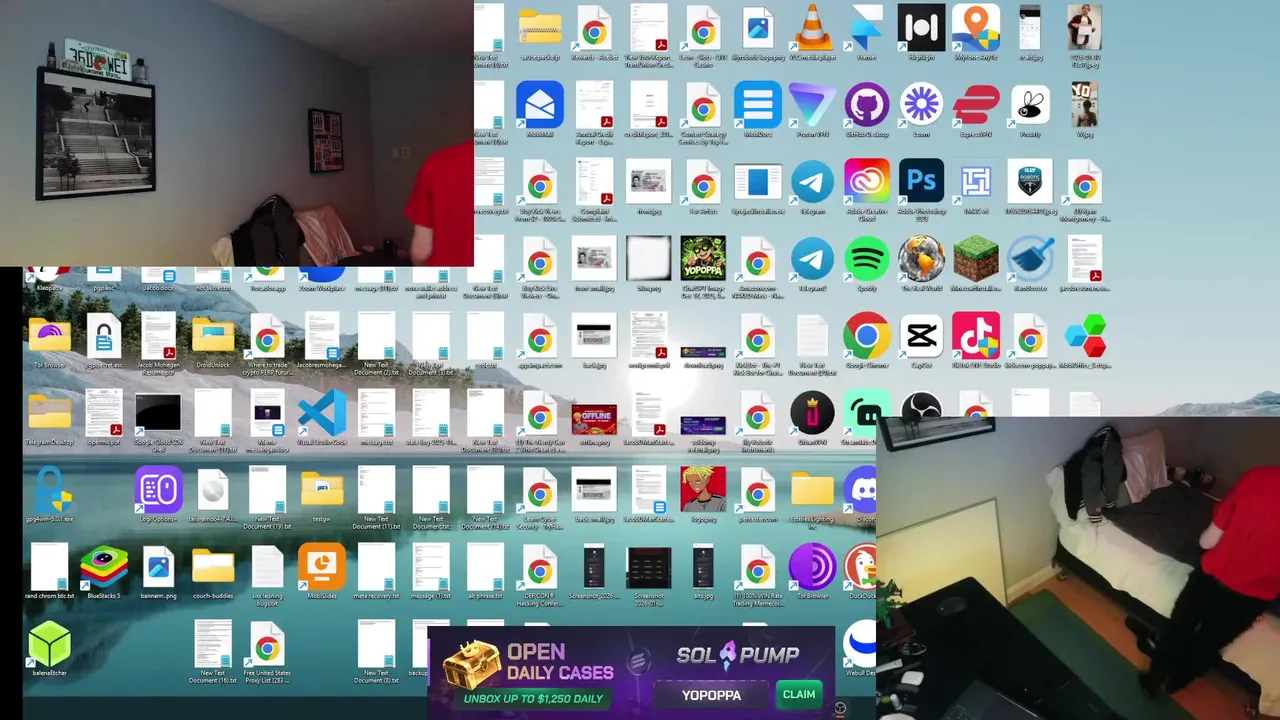Select the pgp secret .asc file
Screen dimensions: 1280x720
104,337
